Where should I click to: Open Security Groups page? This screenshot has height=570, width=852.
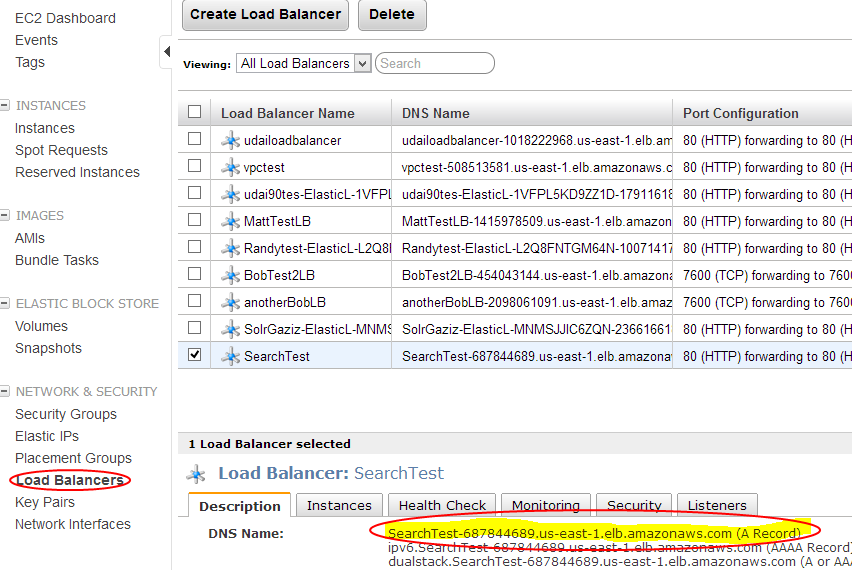pos(66,414)
